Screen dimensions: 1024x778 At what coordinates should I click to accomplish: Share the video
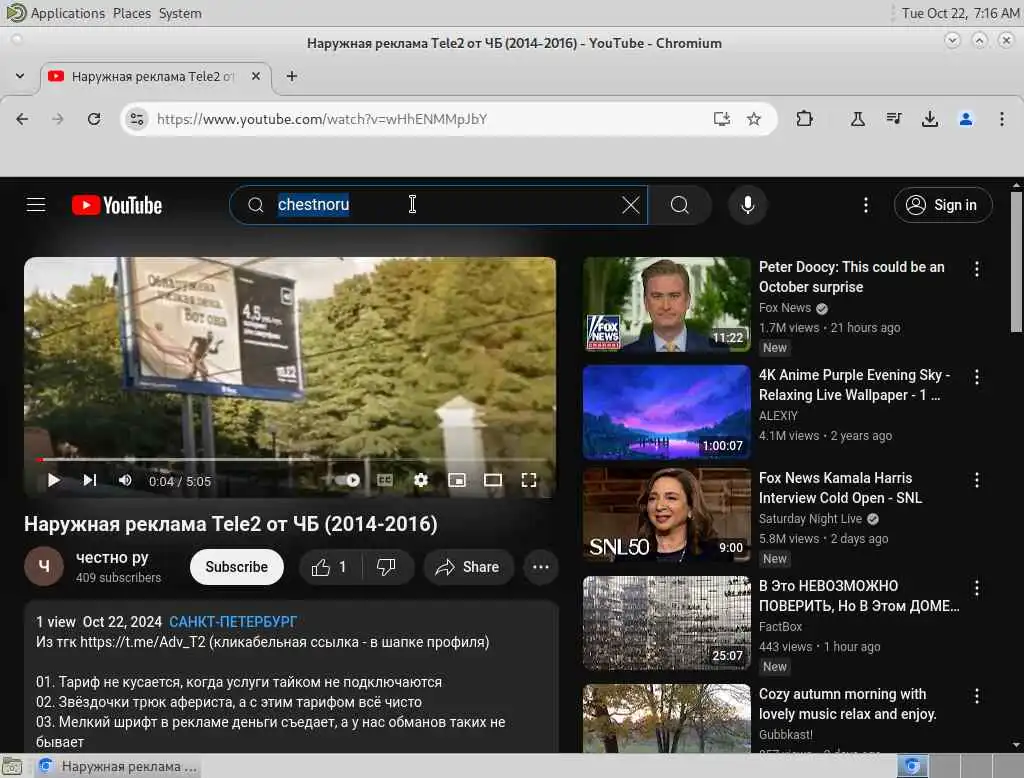coord(468,567)
